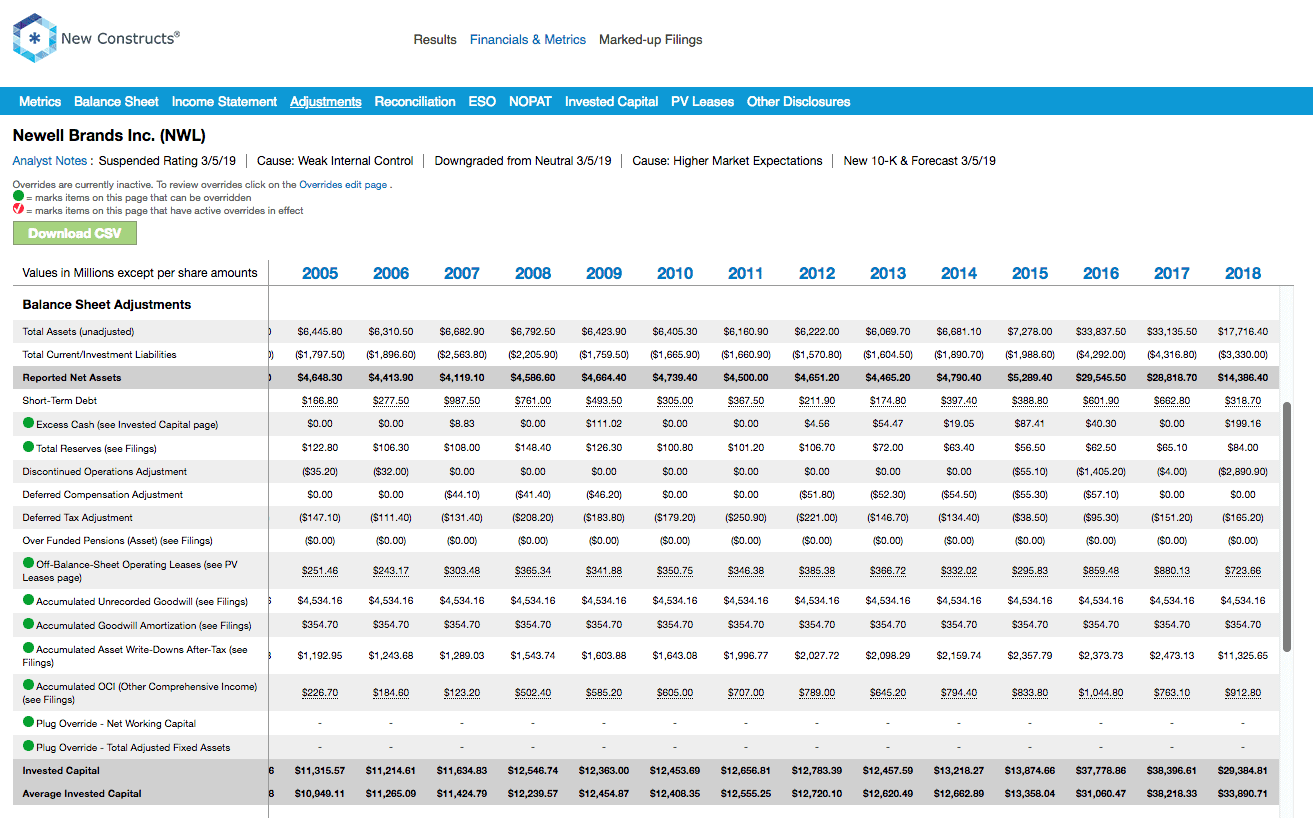Click 2018 Asset Write-Downs value $11,325.65

(x=1243, y=656)
